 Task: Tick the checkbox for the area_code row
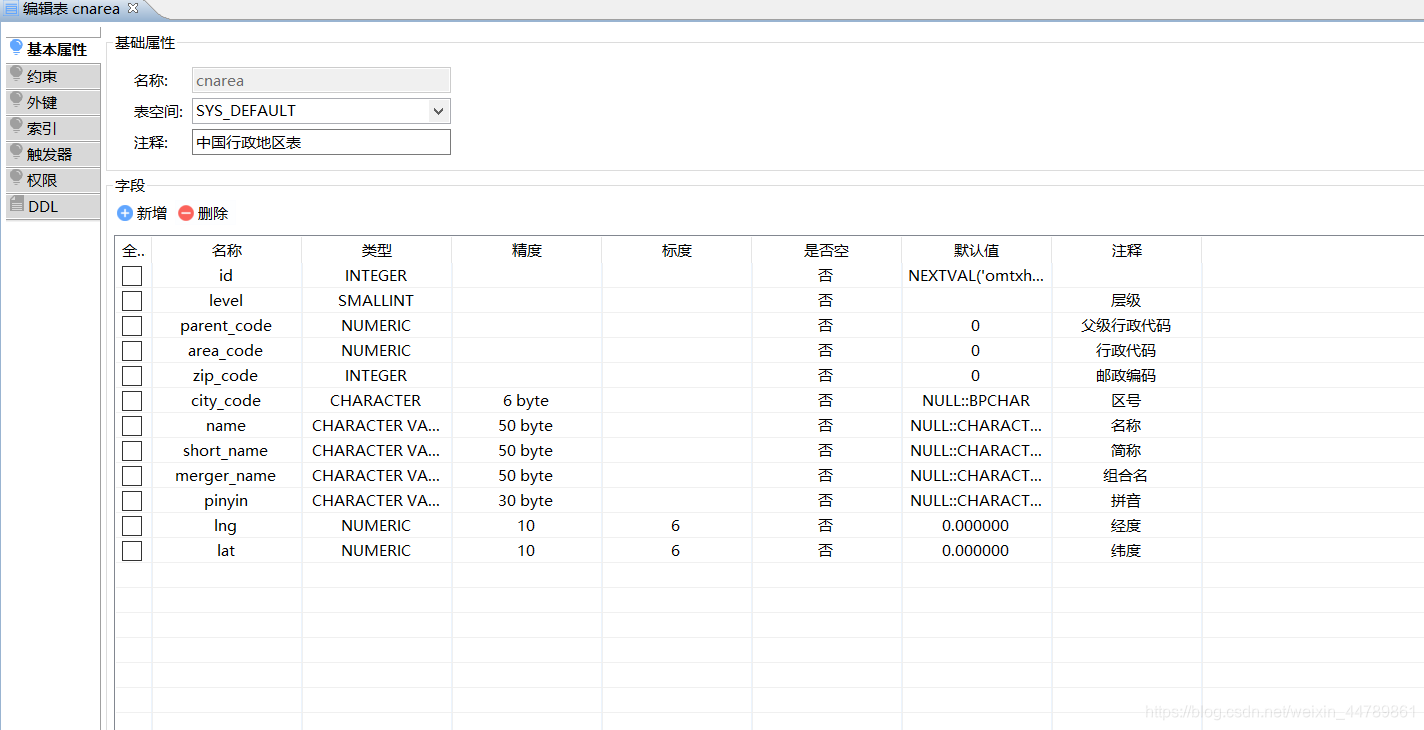132,351
